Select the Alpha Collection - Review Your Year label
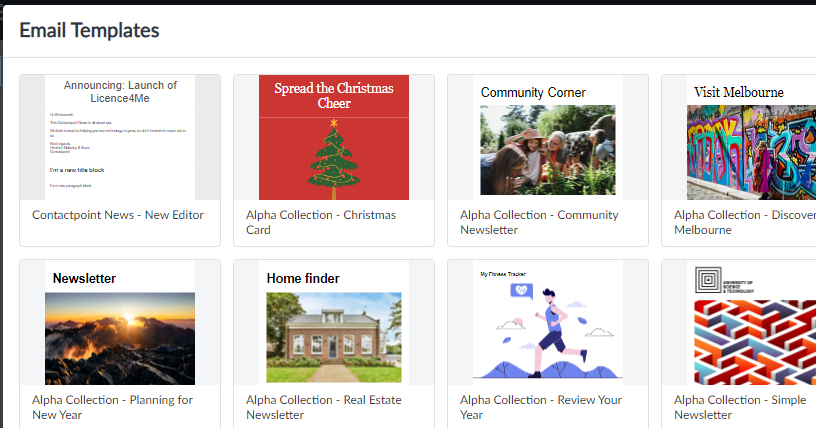The image size is (816, 428). point(541,407)
